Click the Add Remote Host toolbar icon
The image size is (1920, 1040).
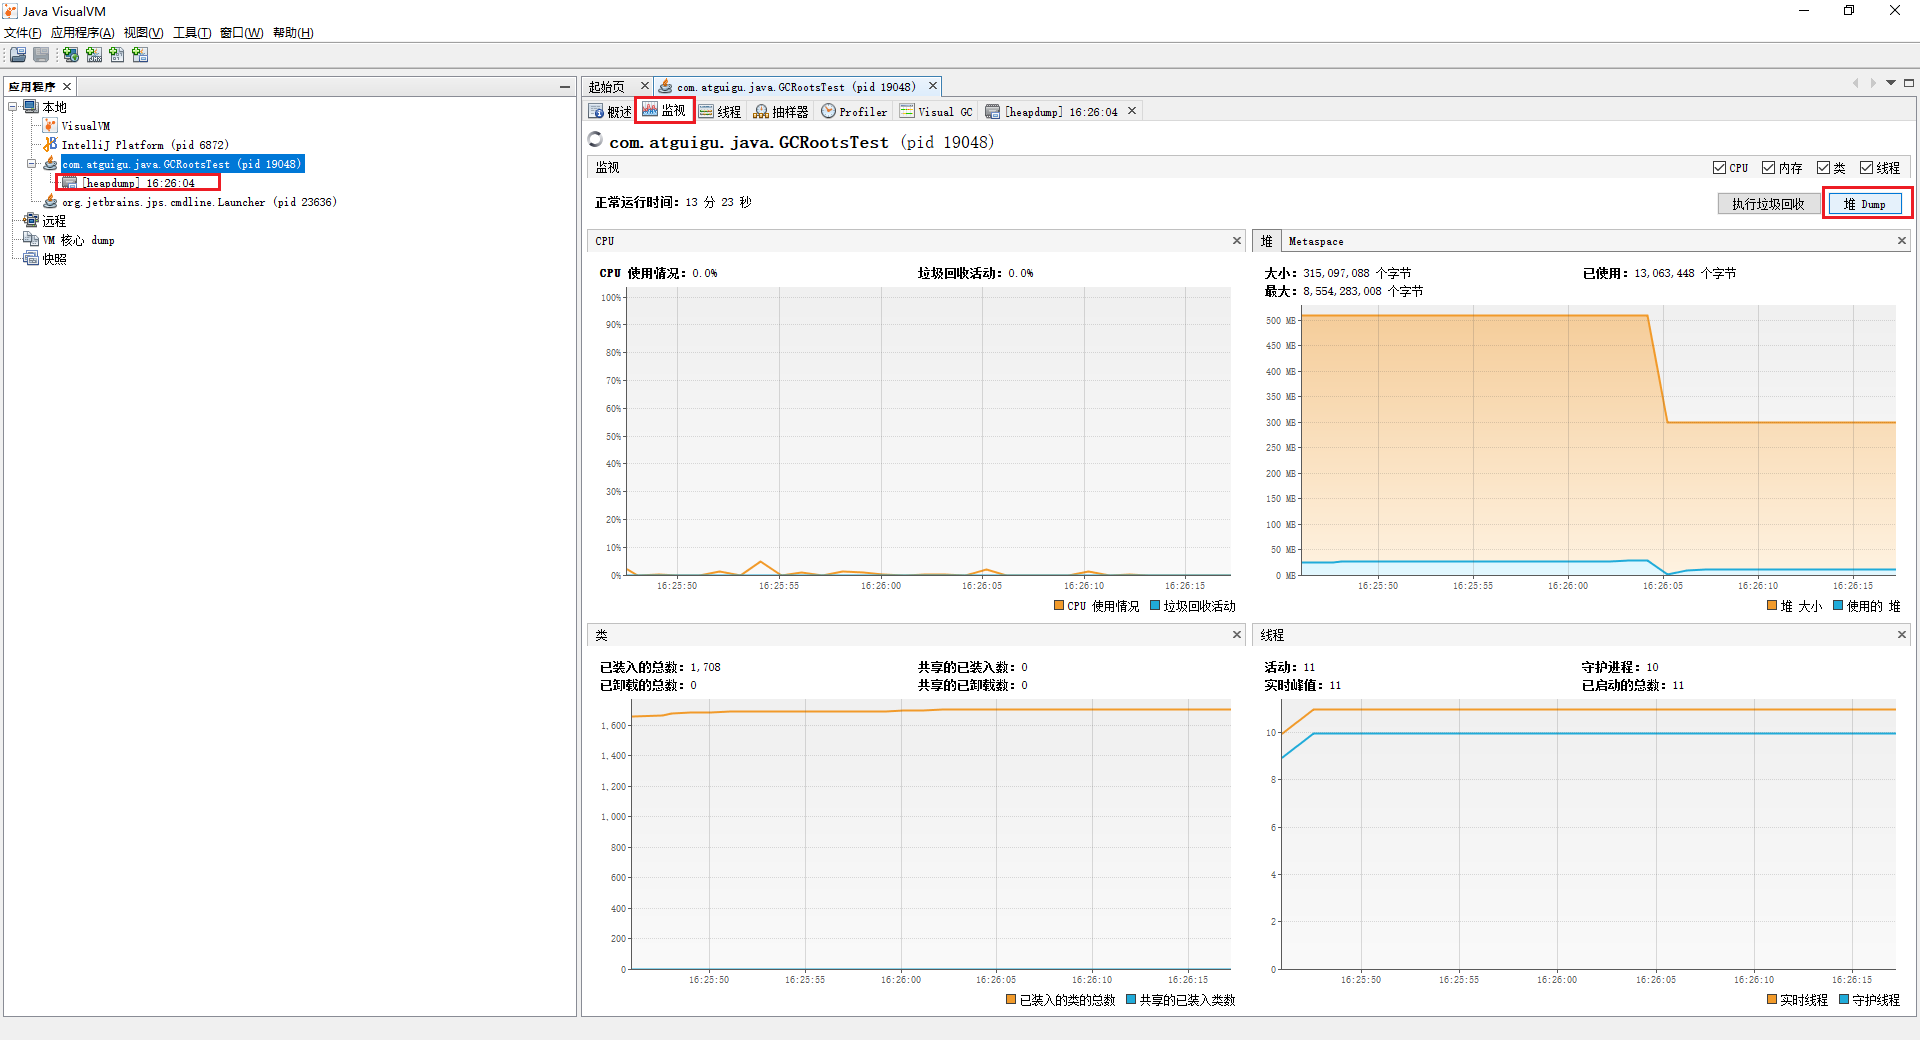tap(71, 55)
